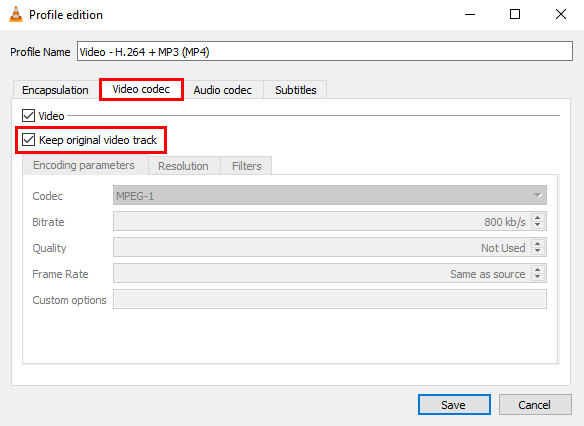Decrease Frame Rate with down arrow
The width and height of the screenshot is (584, 426).
pos(537,278)
